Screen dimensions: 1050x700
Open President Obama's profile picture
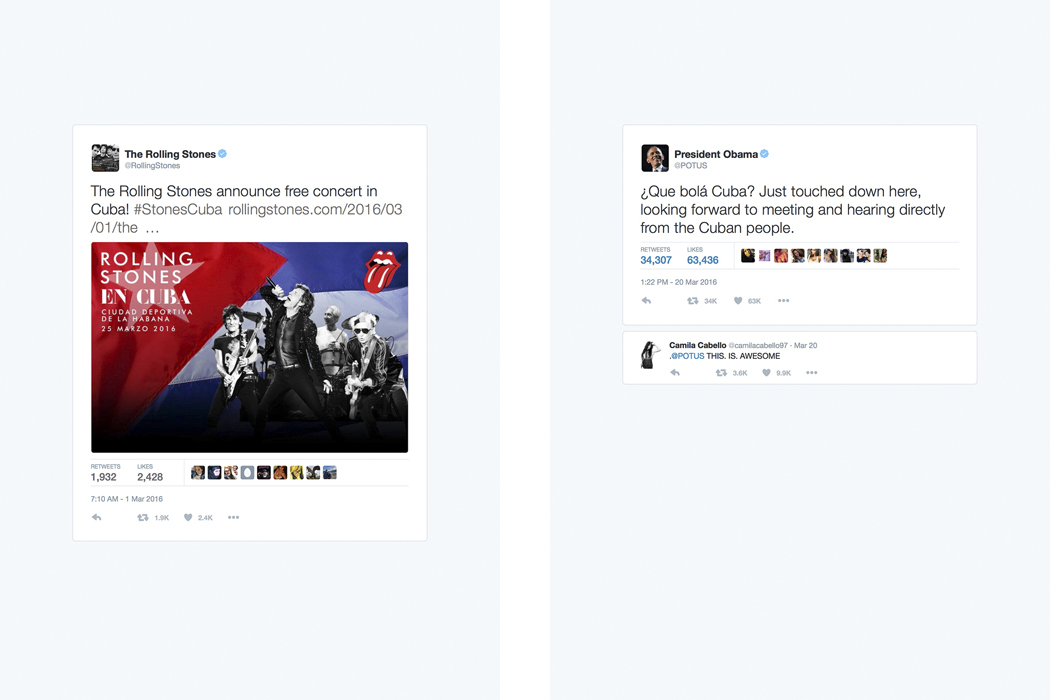pyautogui.click(x=655, y=158)
